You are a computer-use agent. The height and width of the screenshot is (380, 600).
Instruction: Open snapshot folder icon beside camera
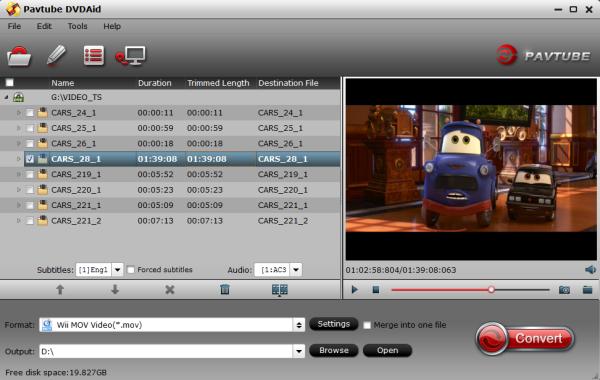(x=587, y=290)
